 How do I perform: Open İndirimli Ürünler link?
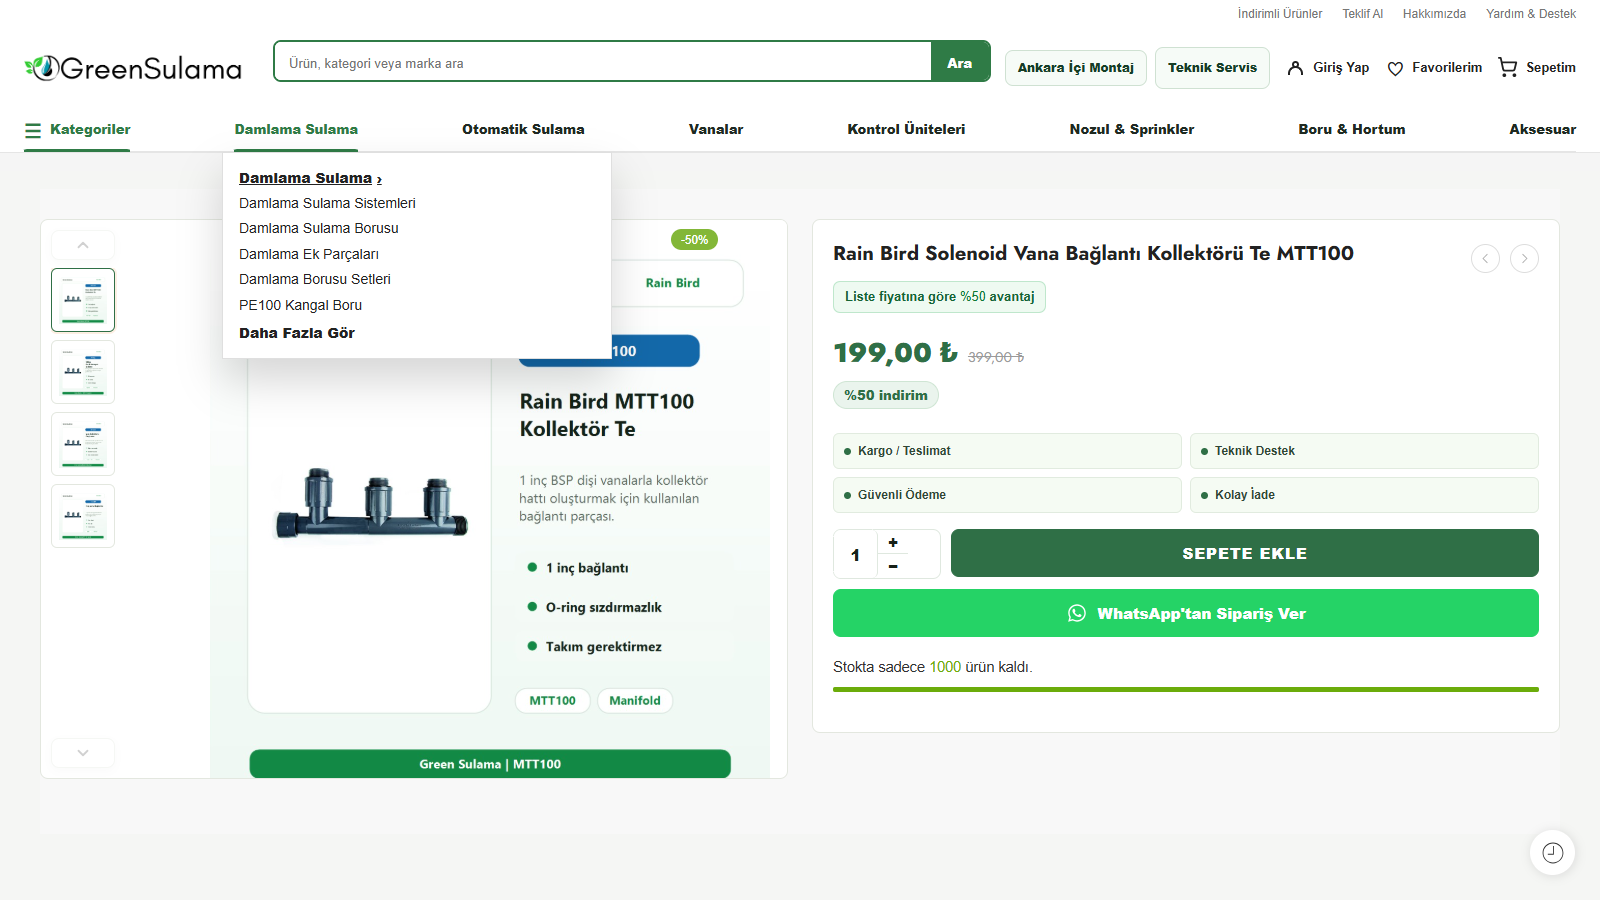[x=1280, y=14]
